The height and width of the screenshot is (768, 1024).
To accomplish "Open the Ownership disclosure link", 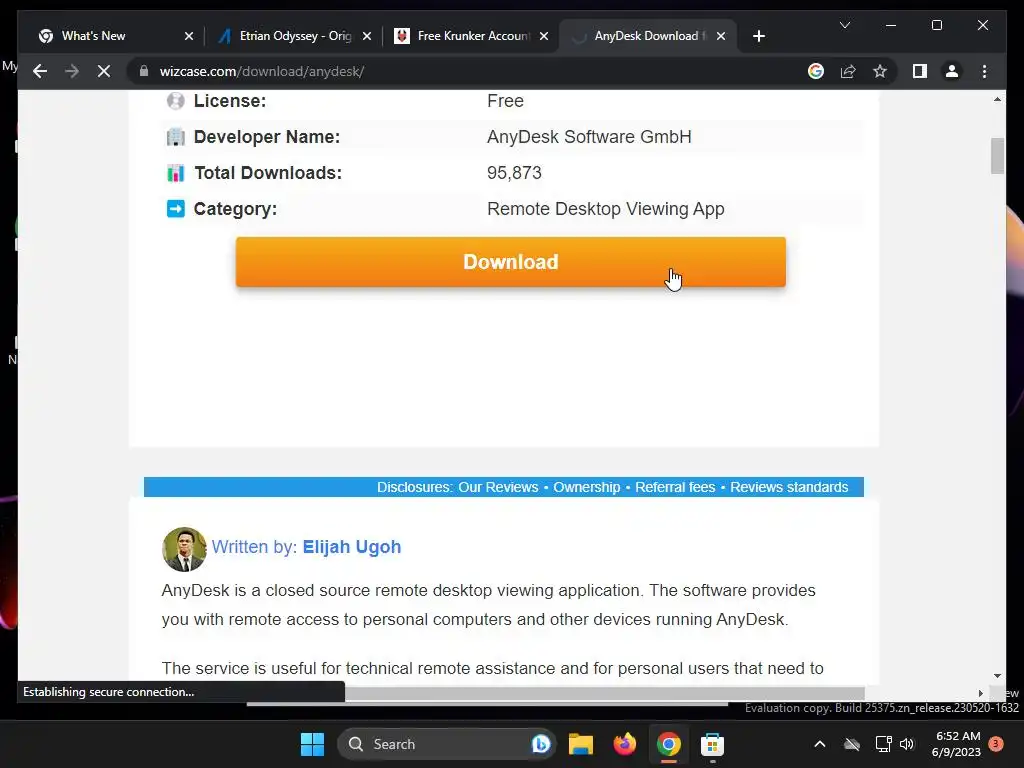I will (586, 487).
